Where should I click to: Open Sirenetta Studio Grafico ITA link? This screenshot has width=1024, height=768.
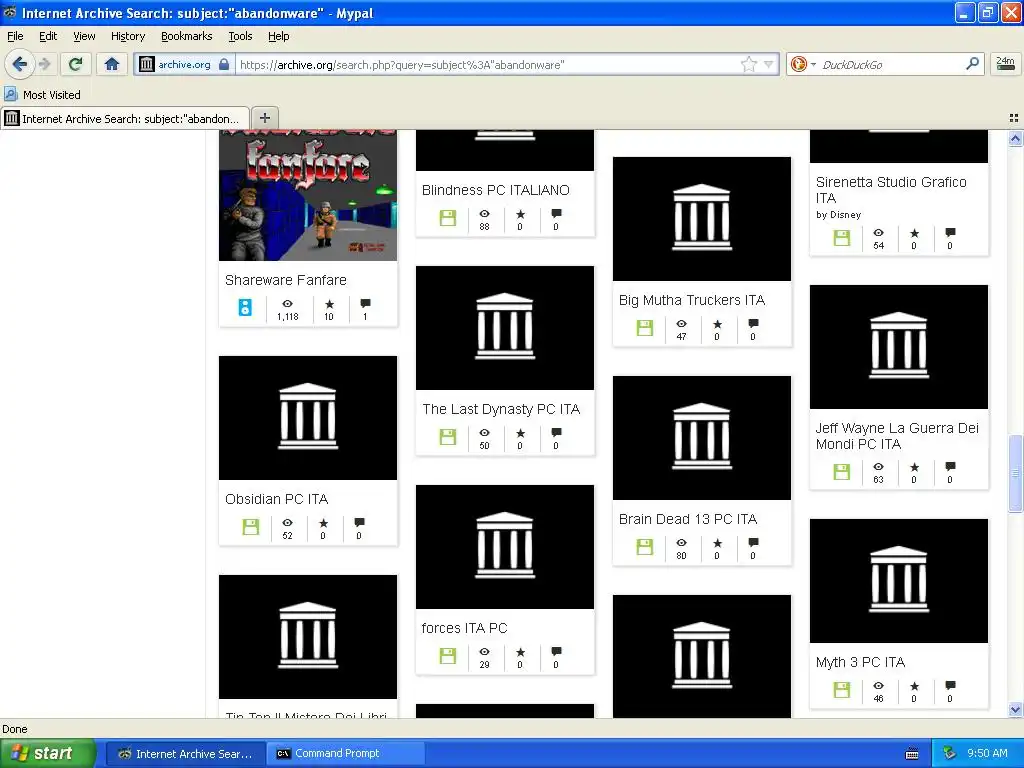click(x=891, y=189)
